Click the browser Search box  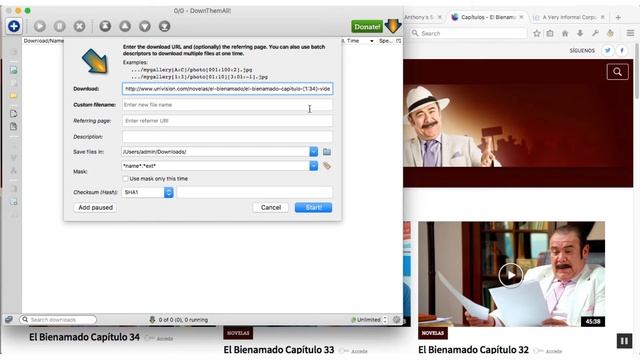(x=469, y=33)
